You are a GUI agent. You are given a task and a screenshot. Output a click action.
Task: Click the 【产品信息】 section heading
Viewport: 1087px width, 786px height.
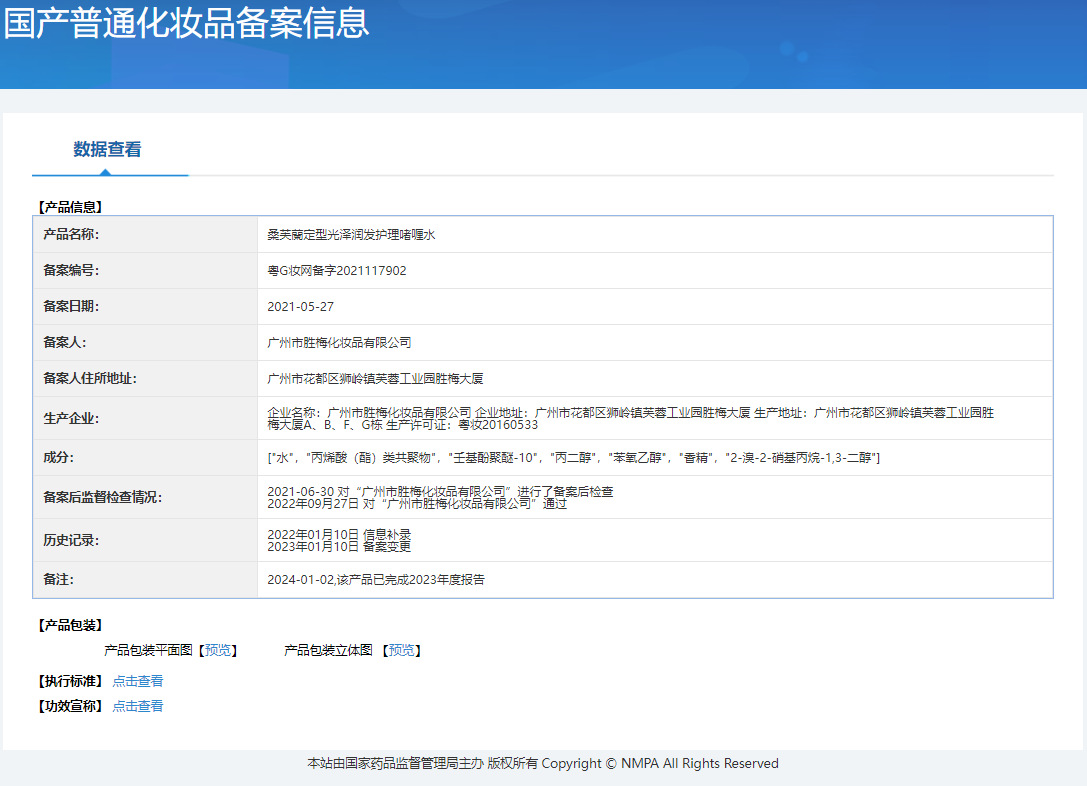coord(71,207)
